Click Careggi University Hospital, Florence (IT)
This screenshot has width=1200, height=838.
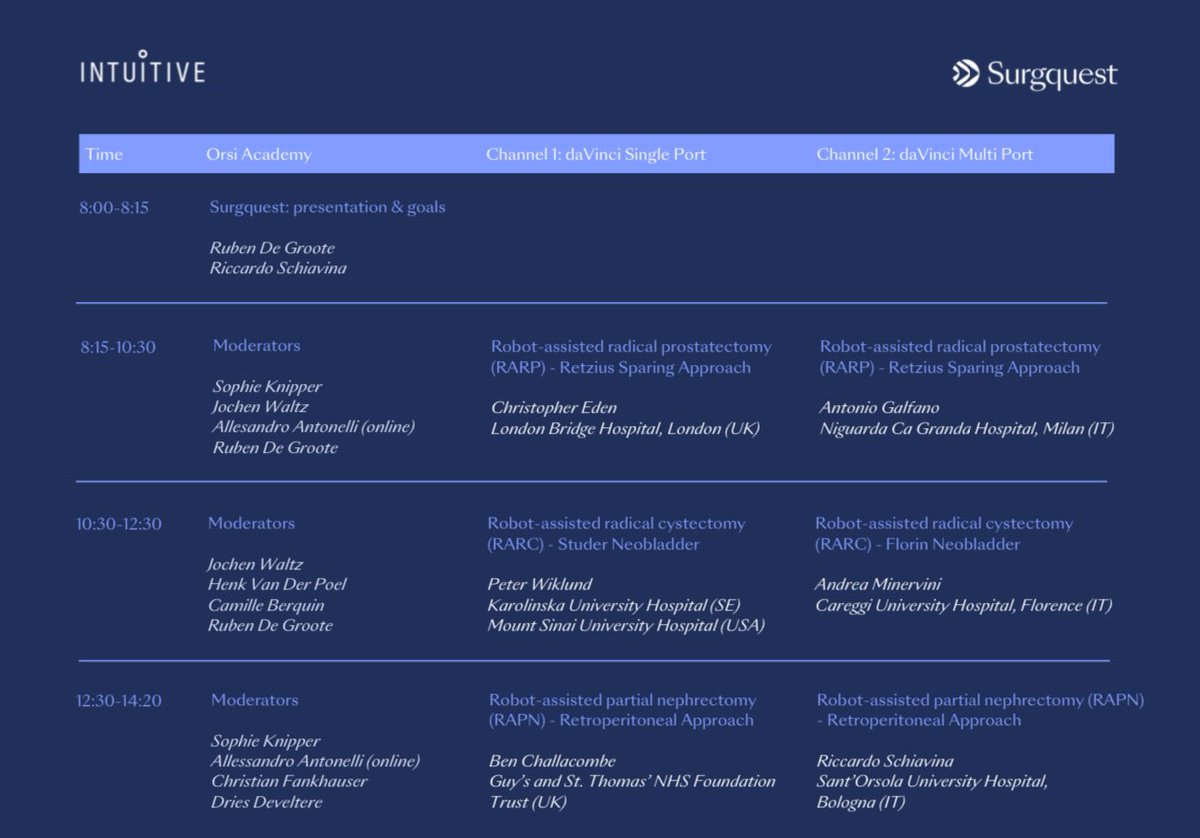[x=963, y=605]
